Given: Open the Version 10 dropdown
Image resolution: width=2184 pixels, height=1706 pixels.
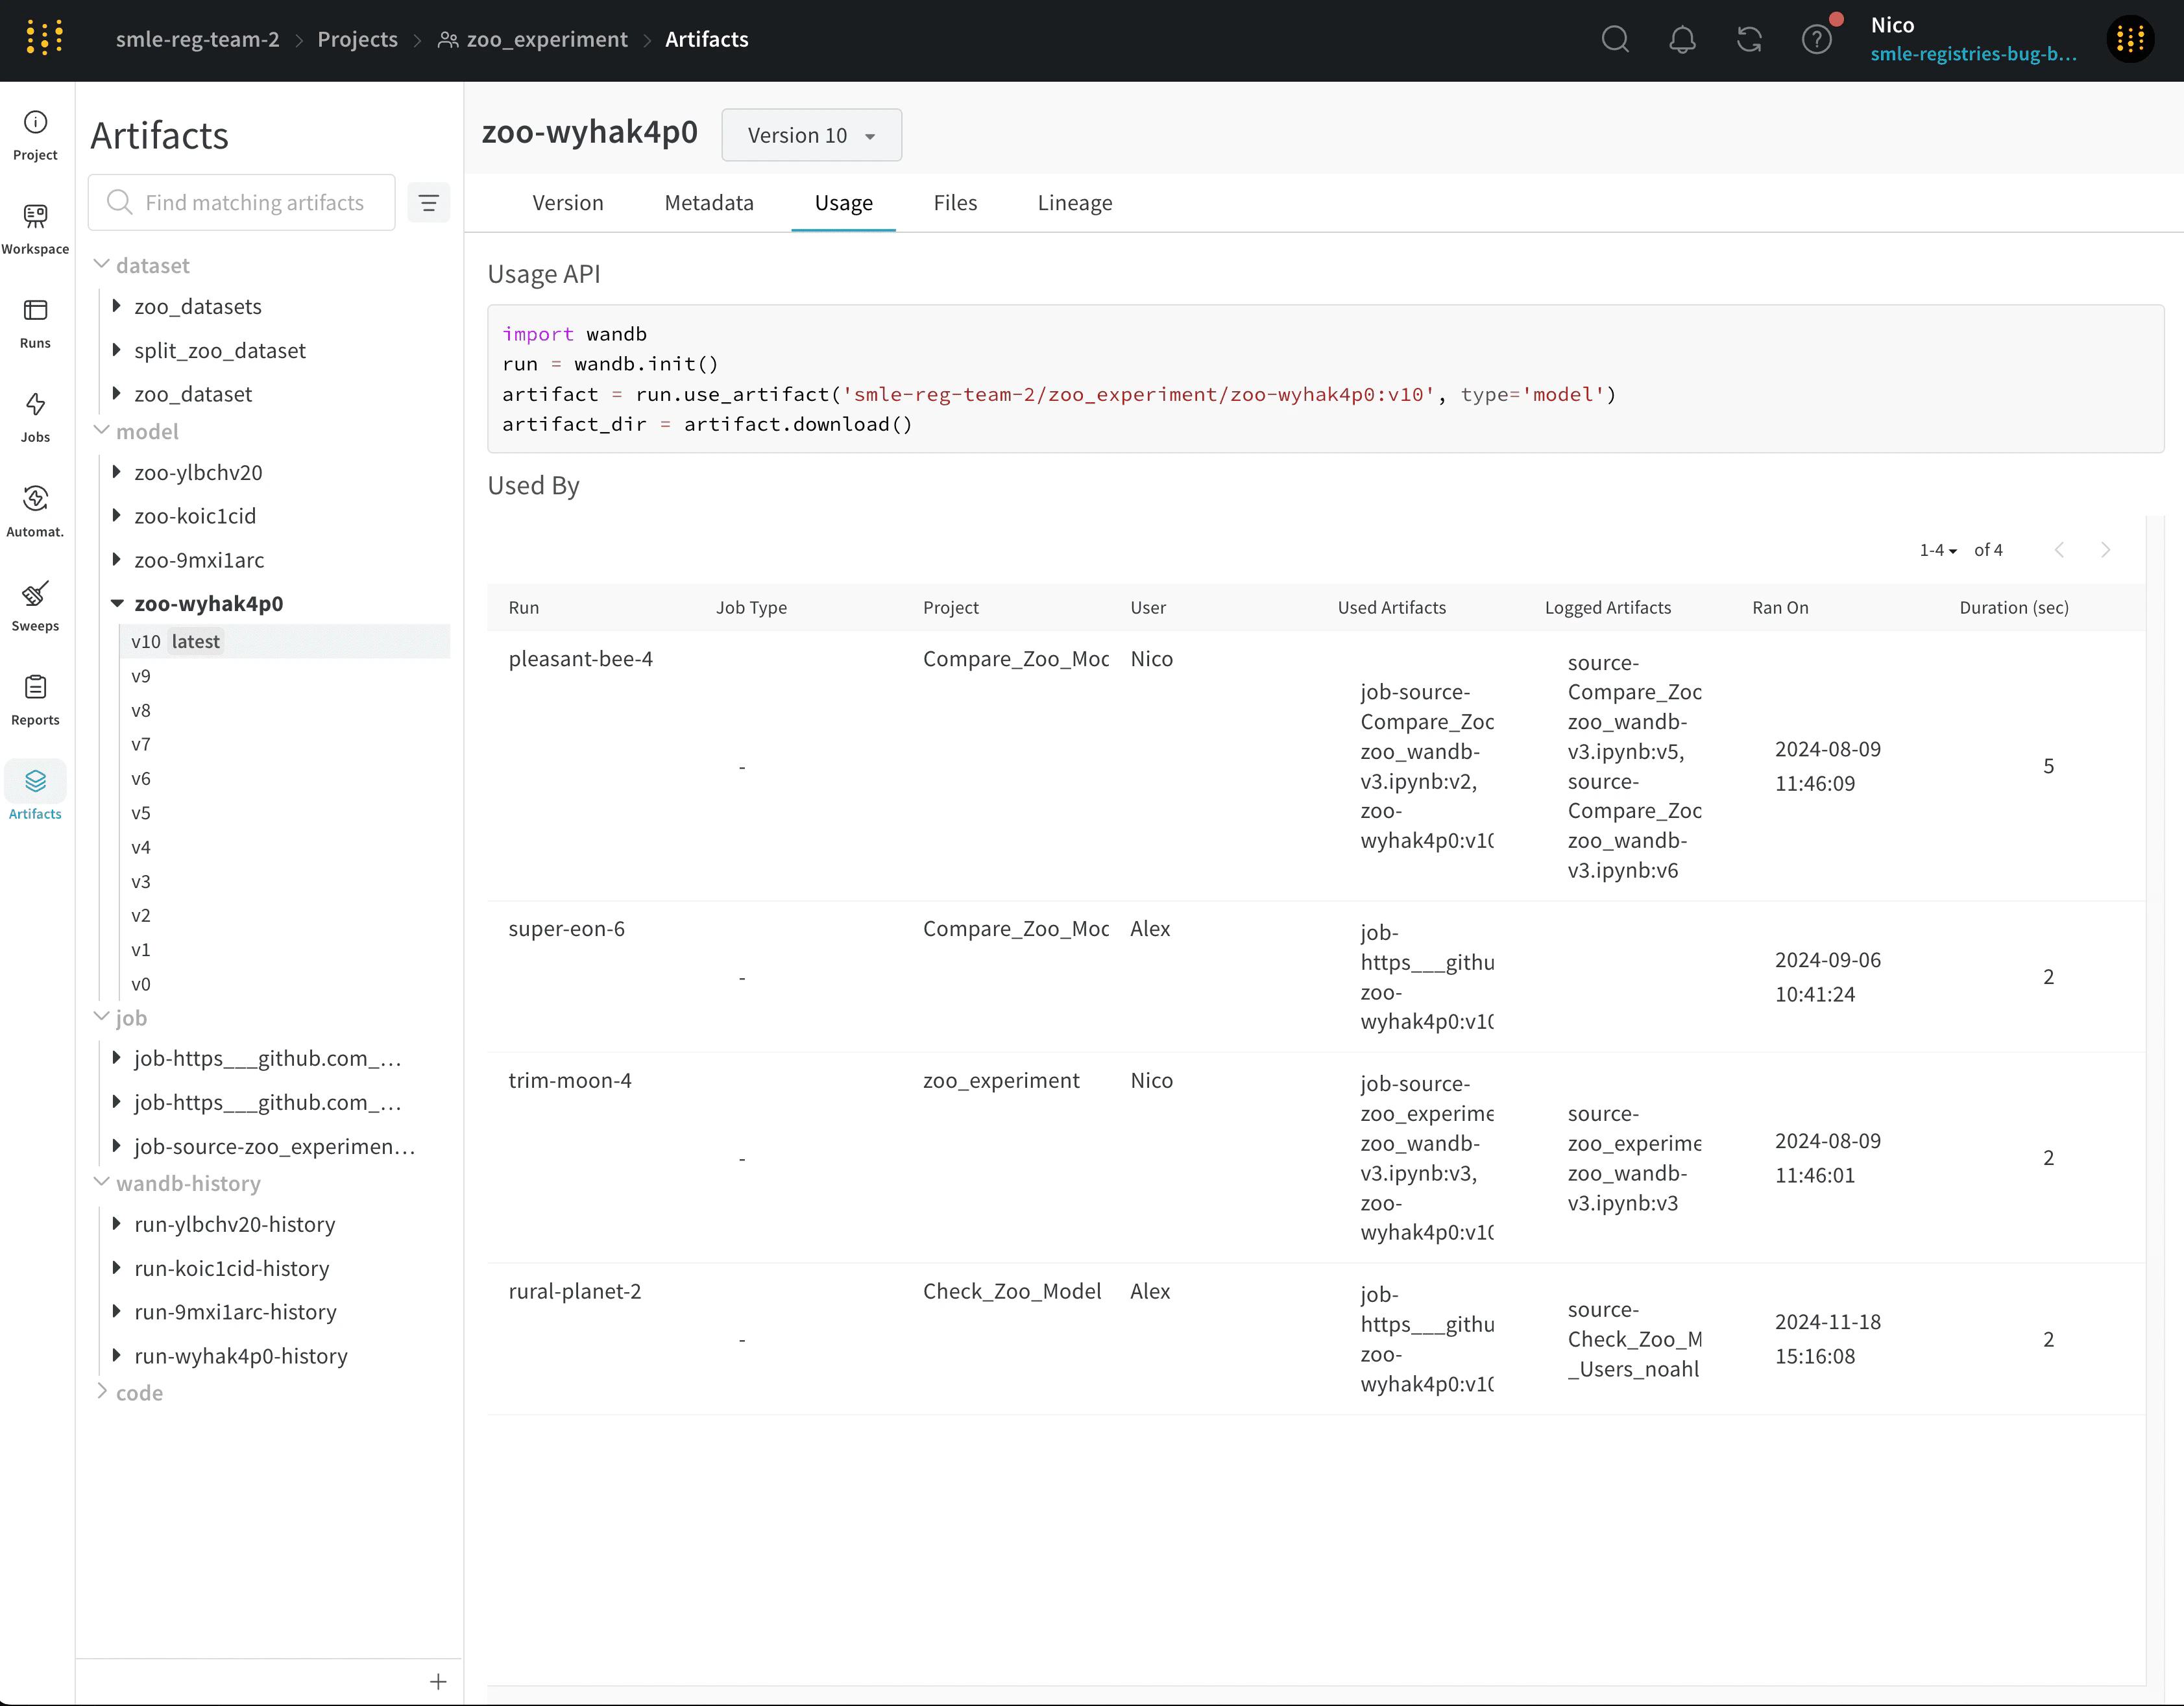Looking at the screenshot, I should point(811,135).
